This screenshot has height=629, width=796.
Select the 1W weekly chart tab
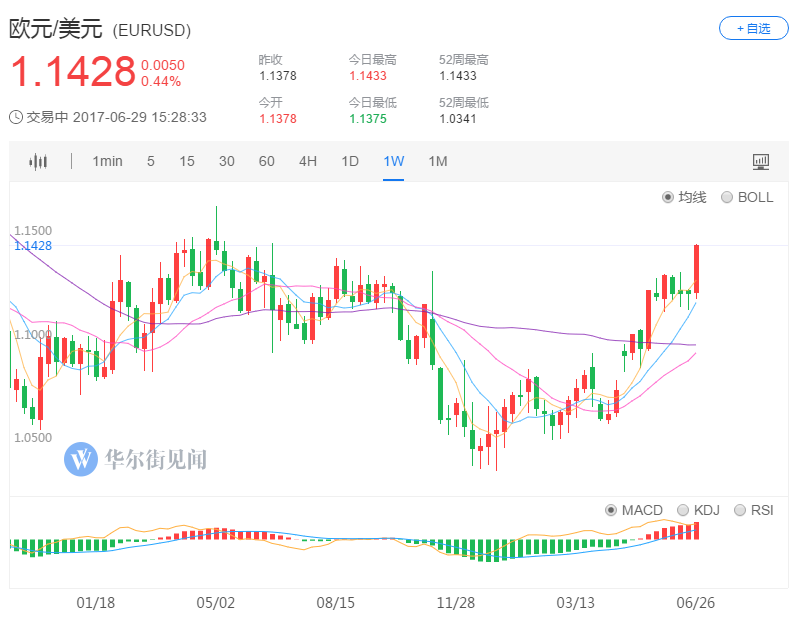point(393,162)
